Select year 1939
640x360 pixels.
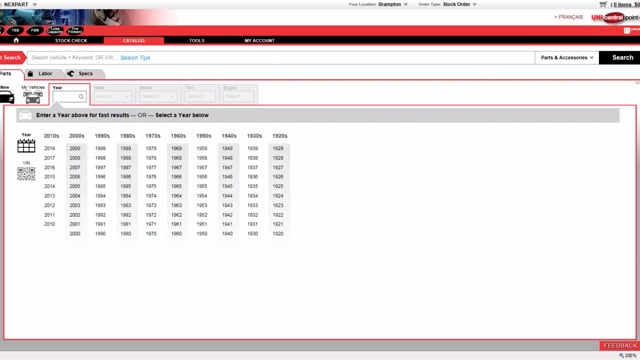pos(253,149)
